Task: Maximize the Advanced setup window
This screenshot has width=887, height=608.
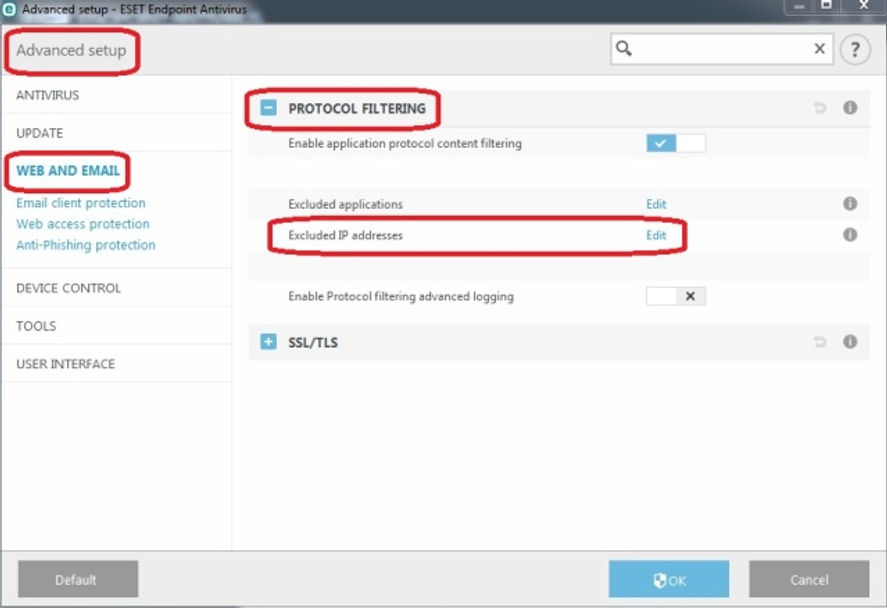Action: [826, 6]
